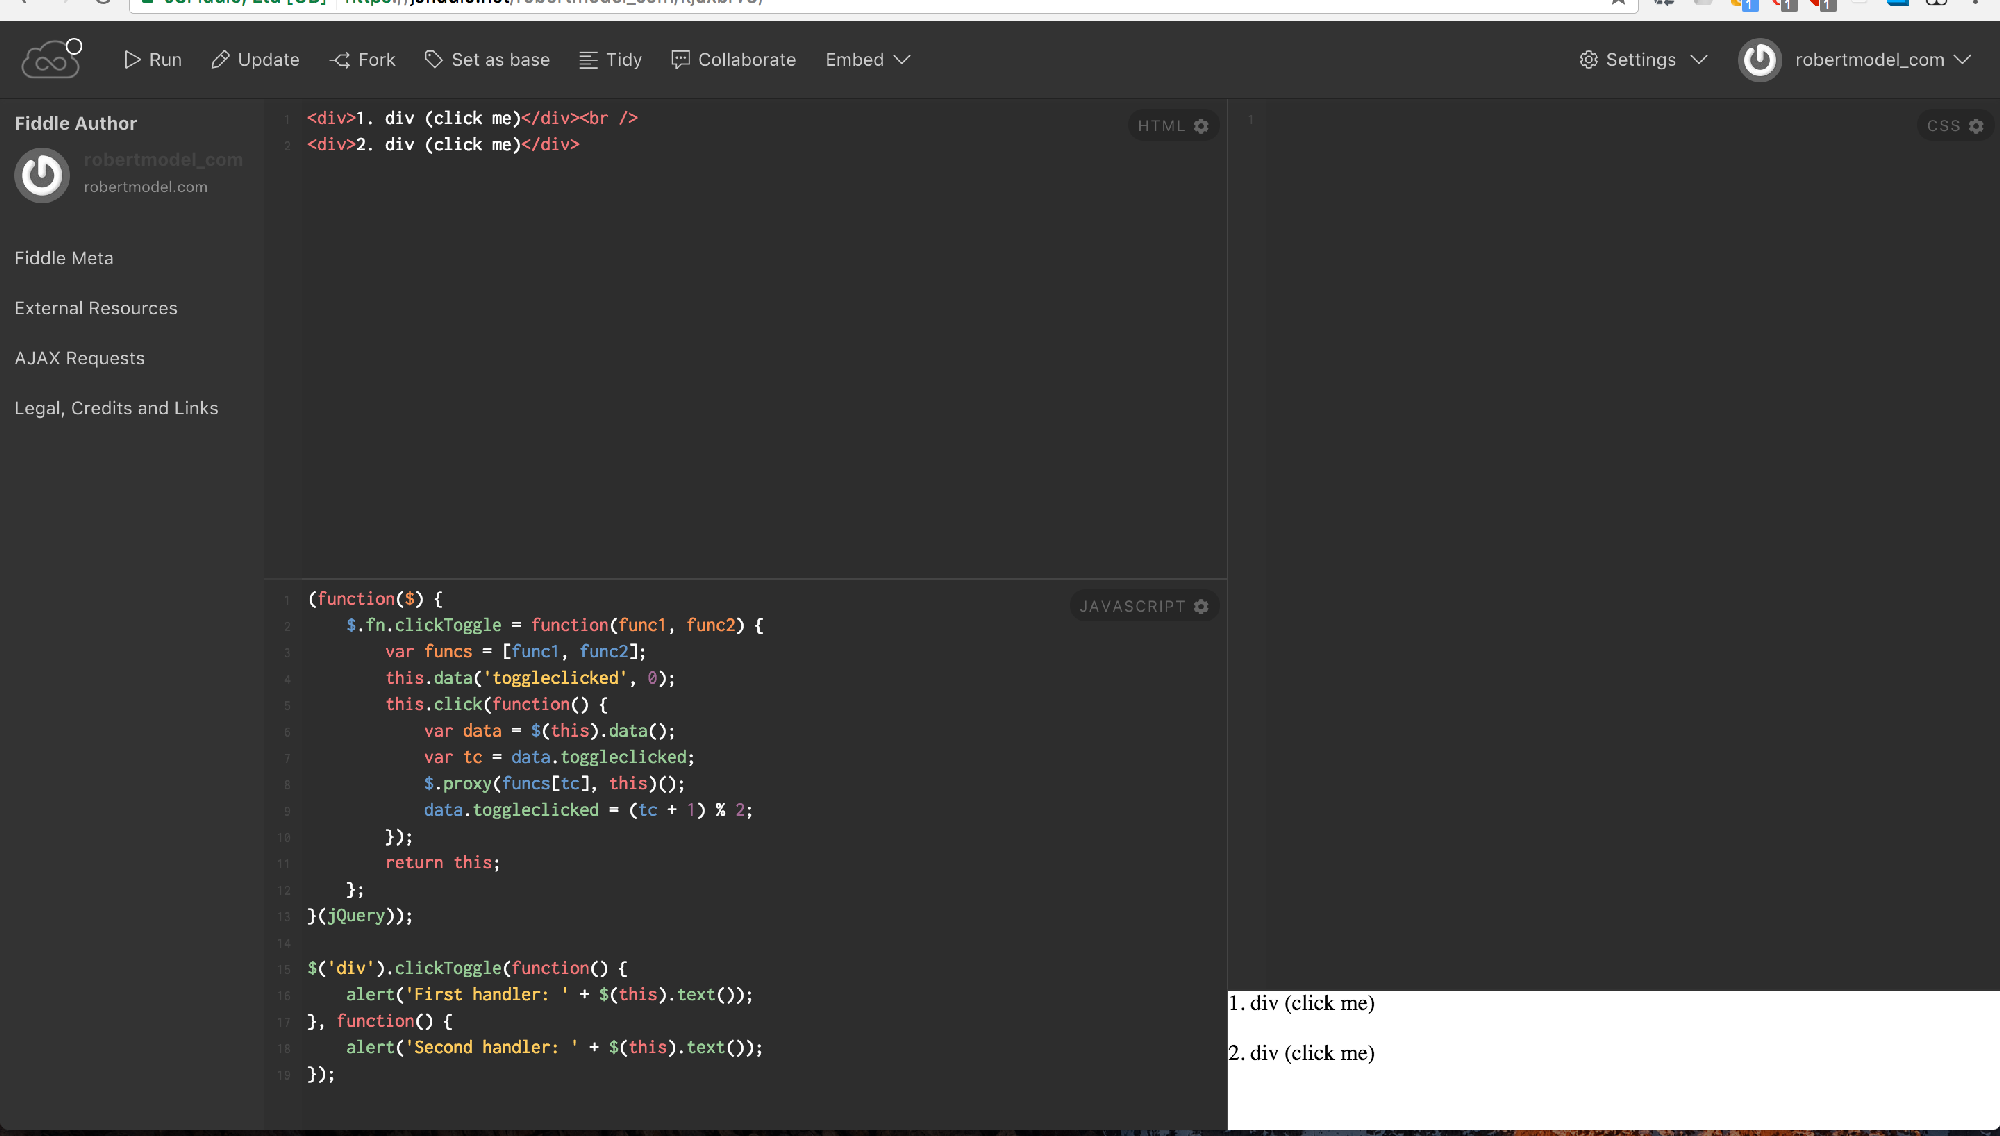Click the Update pencil icon

pyautogui.click(x=220, y=59)
